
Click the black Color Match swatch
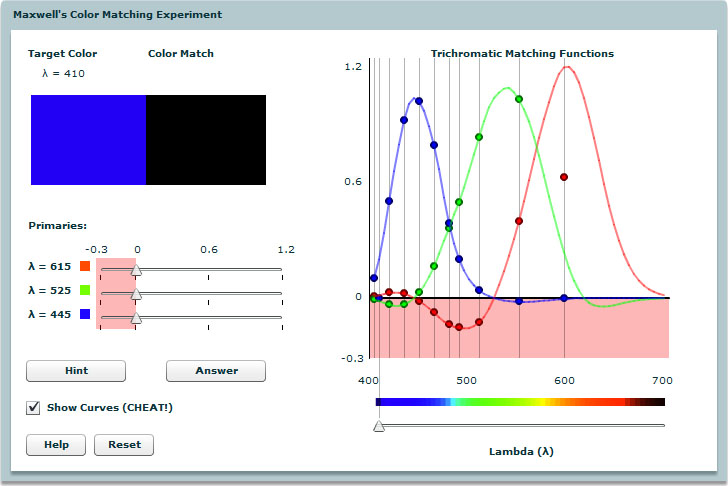(x=206, y=140)
